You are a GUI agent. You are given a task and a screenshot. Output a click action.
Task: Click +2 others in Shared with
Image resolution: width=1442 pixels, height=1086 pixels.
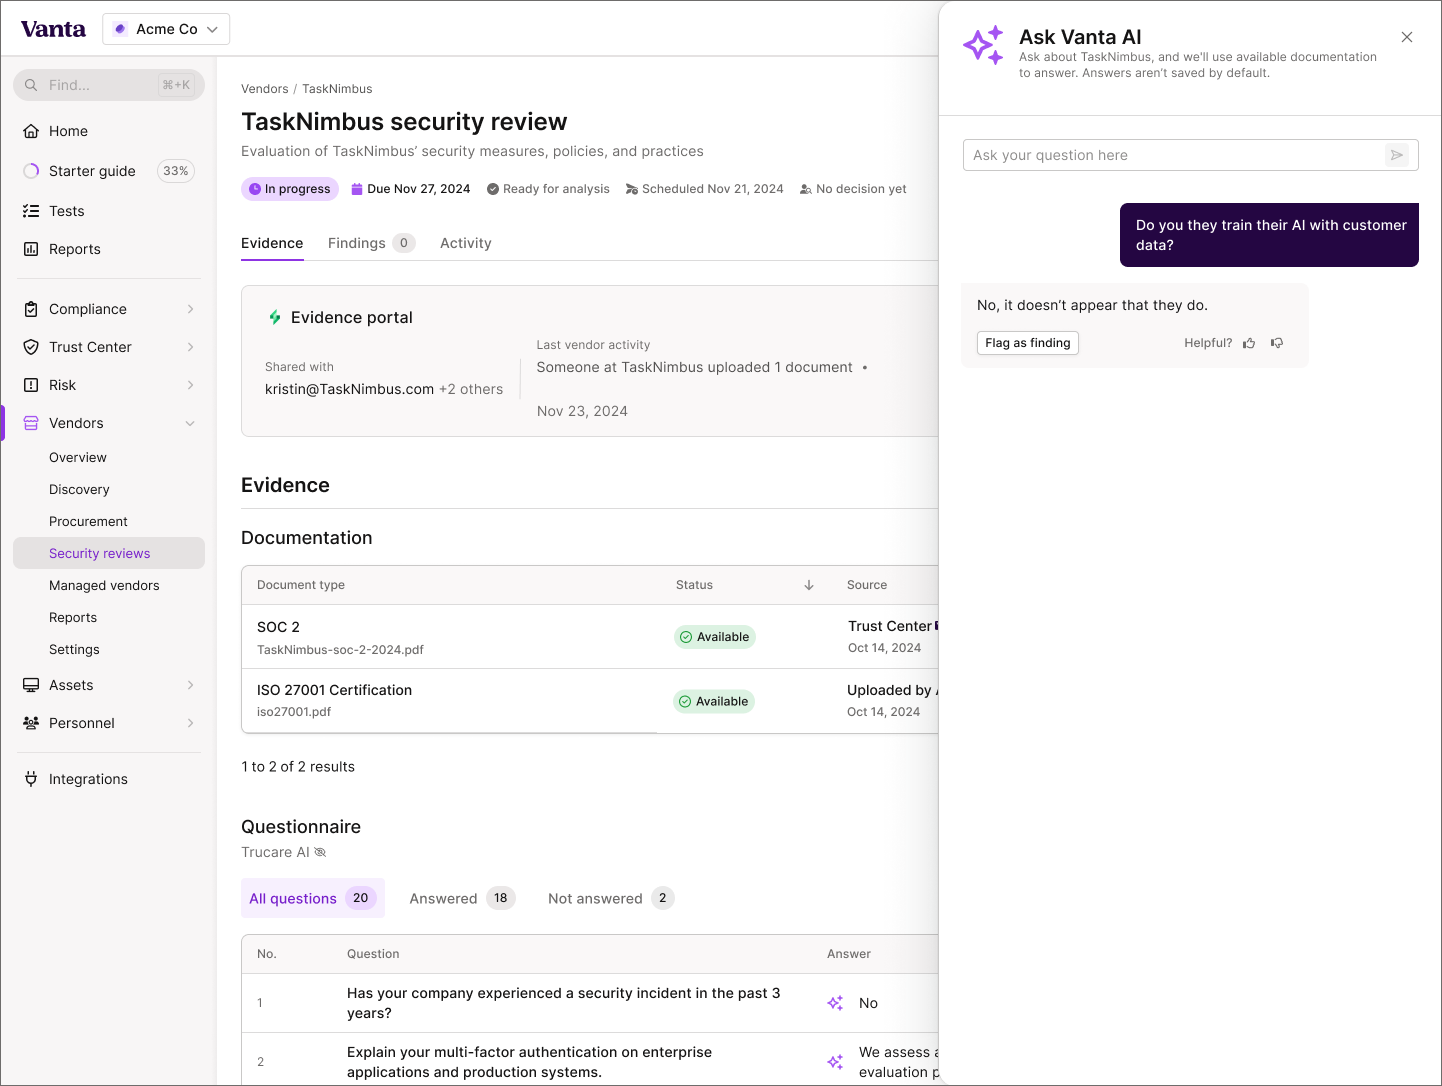pos(471,389)
